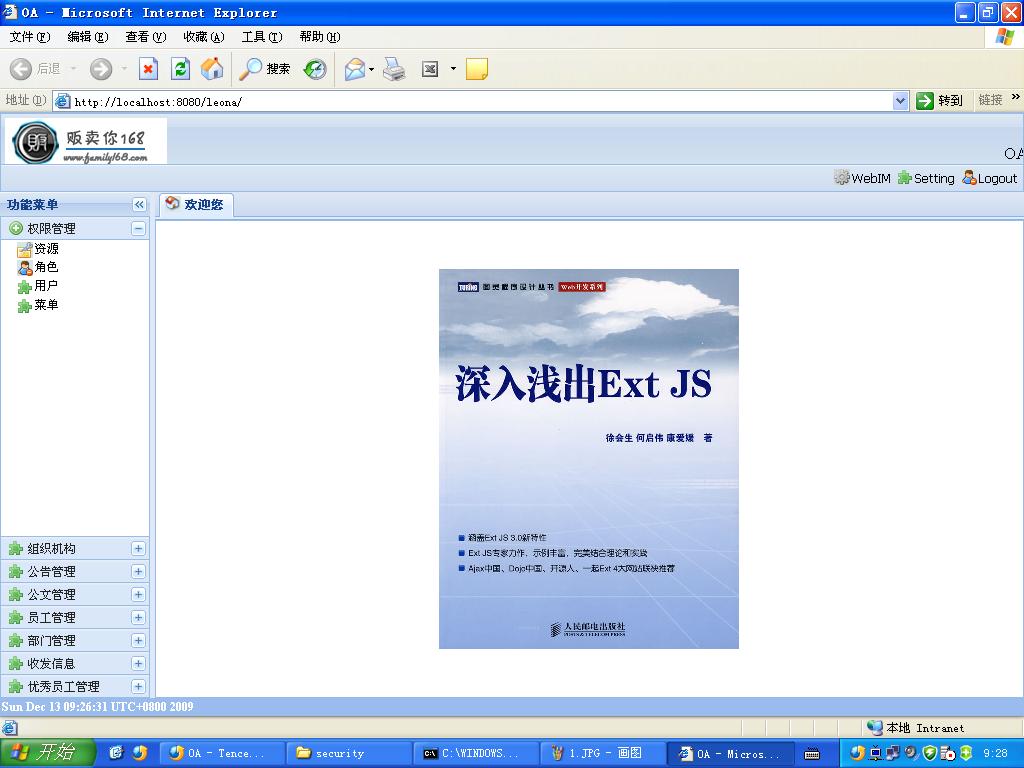Select 用户 in the tree
1024x768 pixels.
coord(46,285)
